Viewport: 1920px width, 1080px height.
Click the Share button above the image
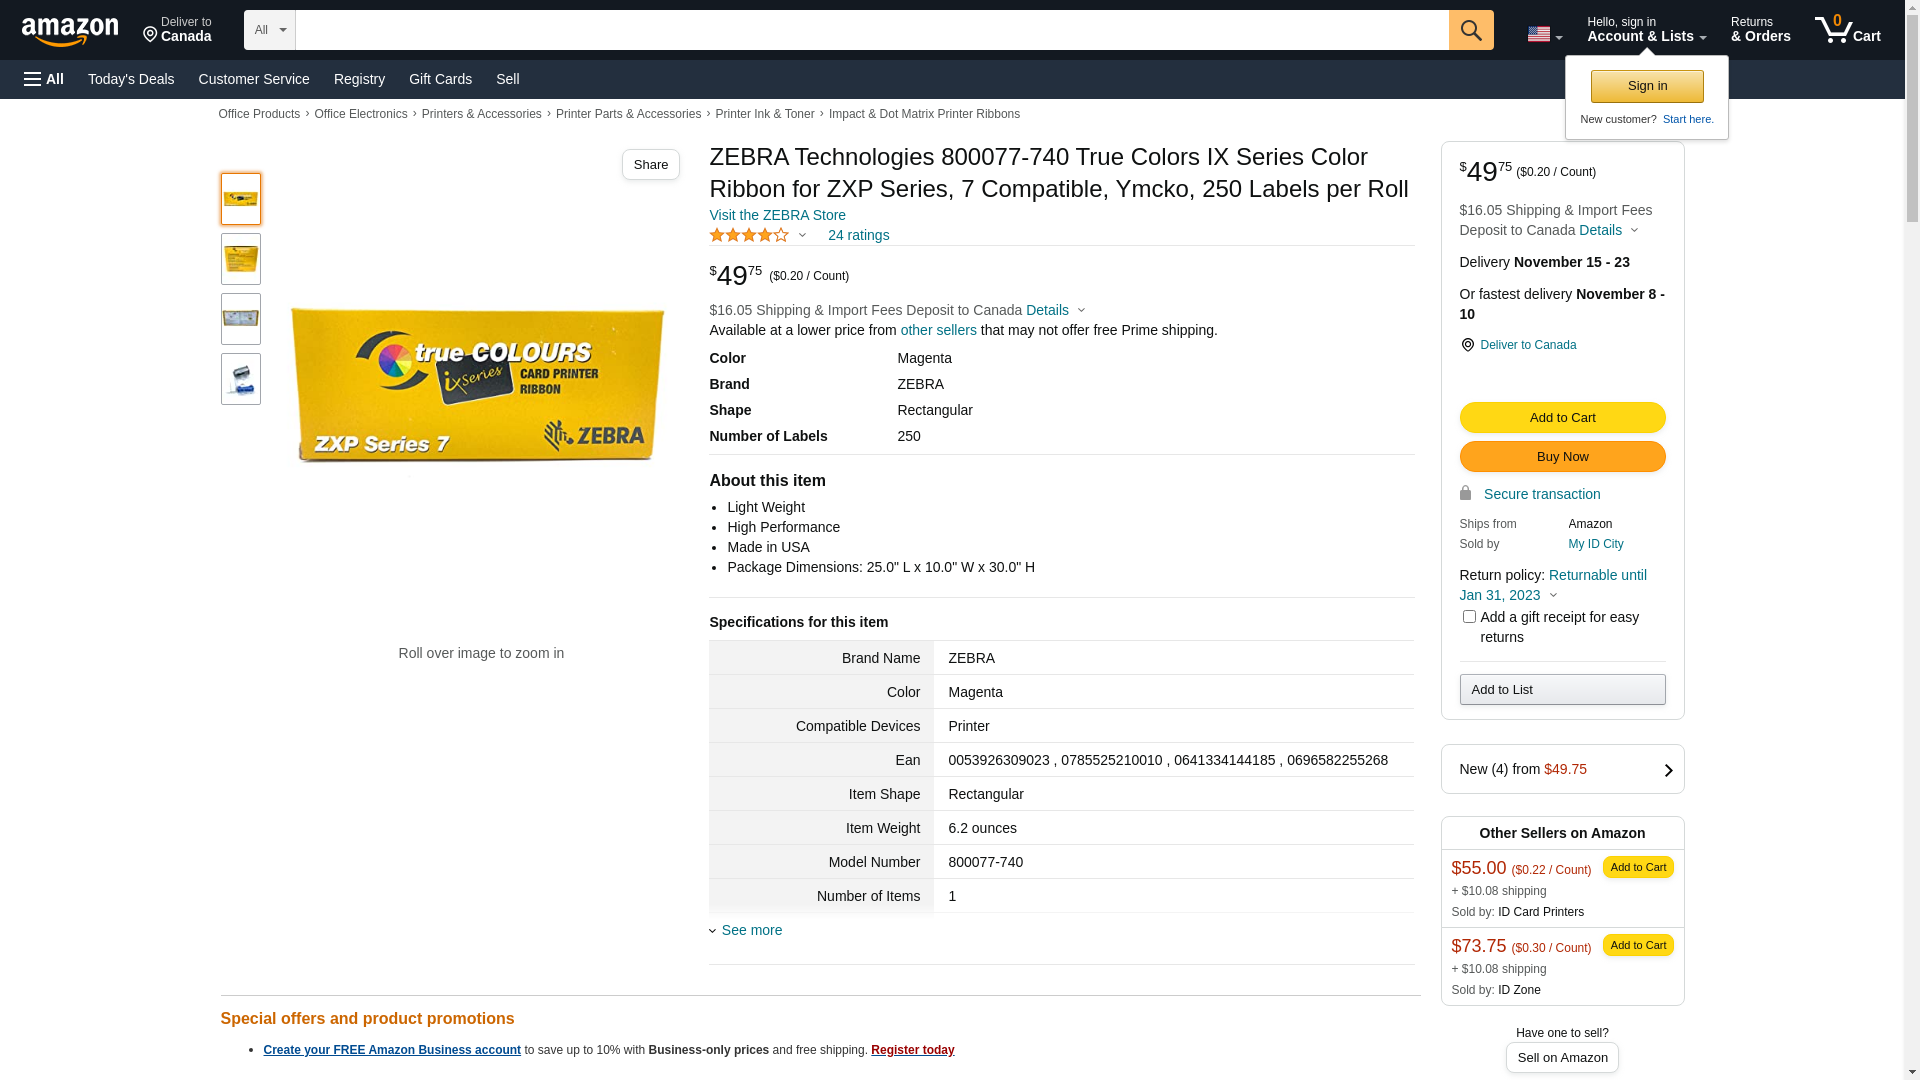650,164
